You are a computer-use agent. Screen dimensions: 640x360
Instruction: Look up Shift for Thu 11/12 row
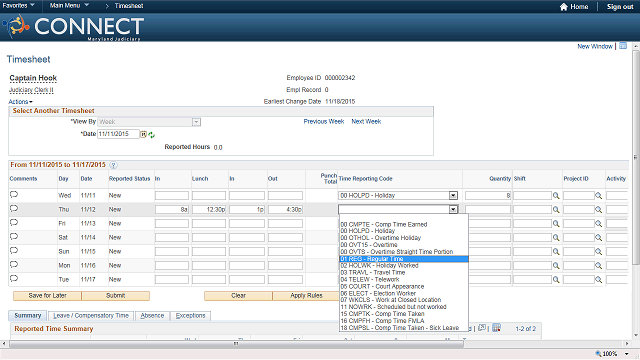point(556,210)
